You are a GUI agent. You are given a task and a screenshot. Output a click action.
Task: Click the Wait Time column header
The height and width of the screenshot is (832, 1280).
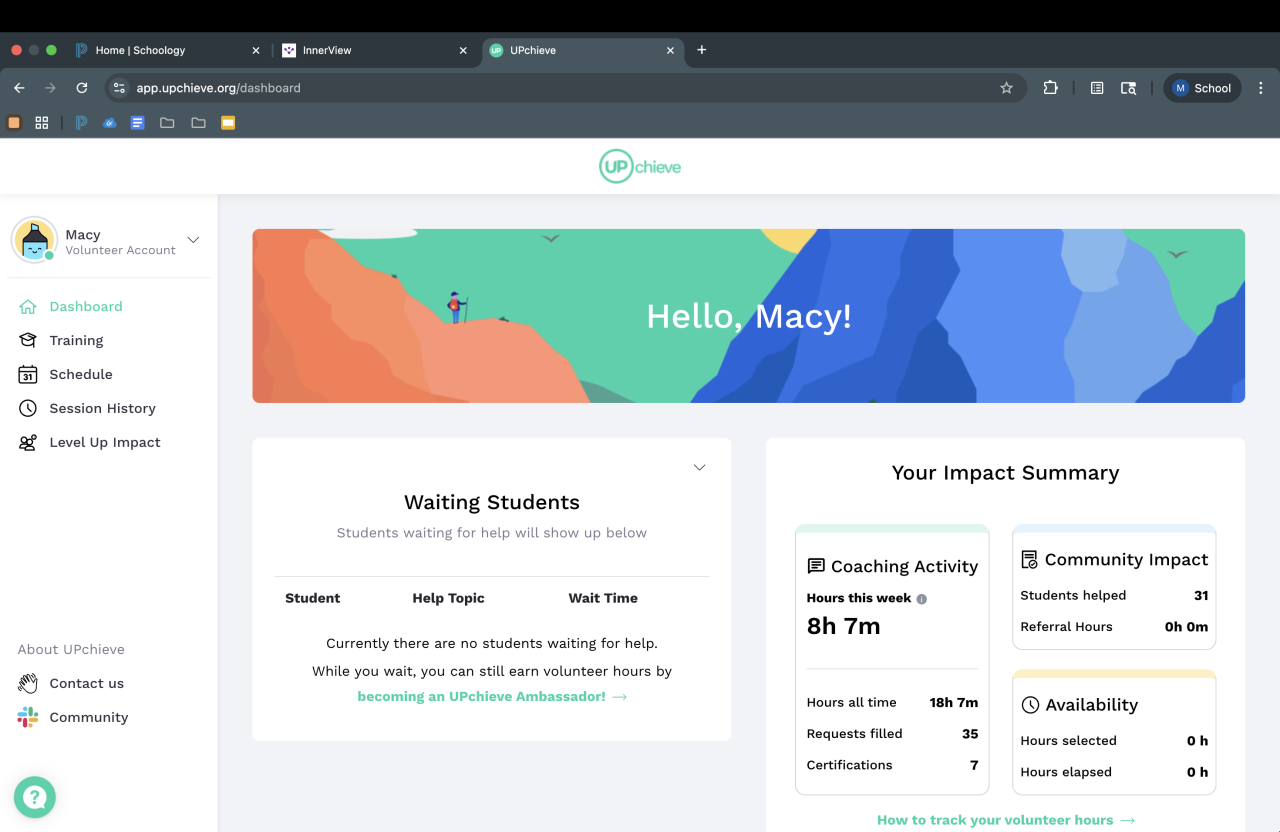[603, 599]
